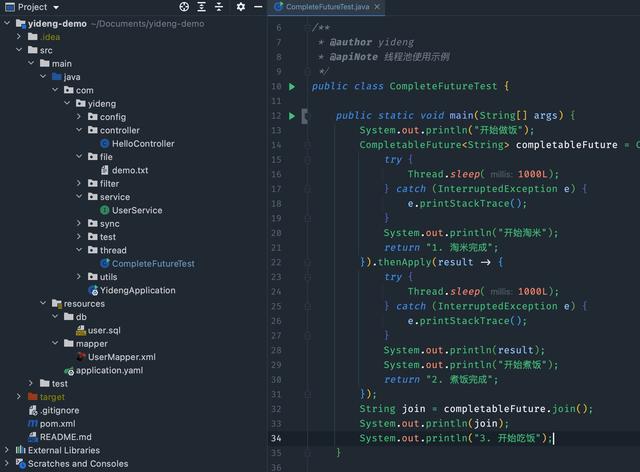Image resolution: width=640 pixels, height=472 pixels.
Task: Open UserService interface
Action: (137, 210)
